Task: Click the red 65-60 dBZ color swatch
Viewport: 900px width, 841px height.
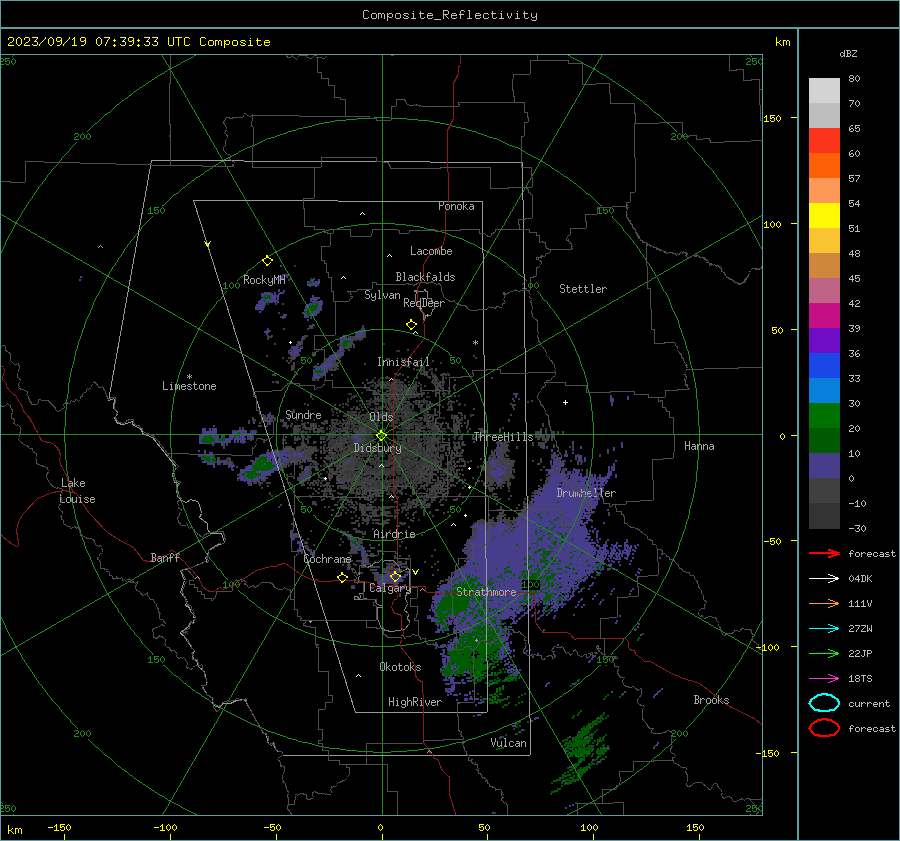Action: 824,141
